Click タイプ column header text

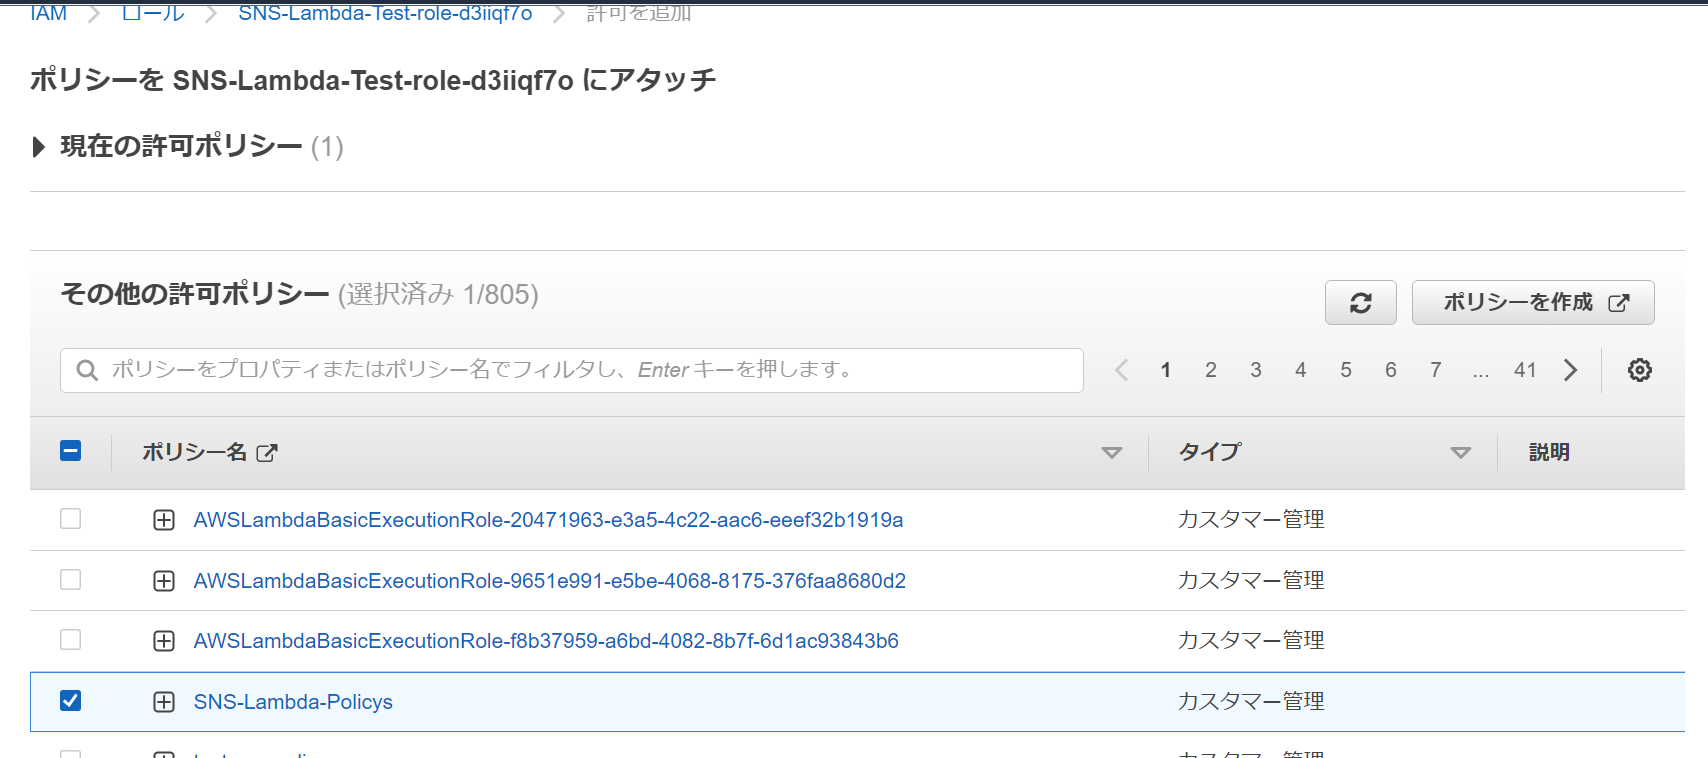[x=1210, y=452]
